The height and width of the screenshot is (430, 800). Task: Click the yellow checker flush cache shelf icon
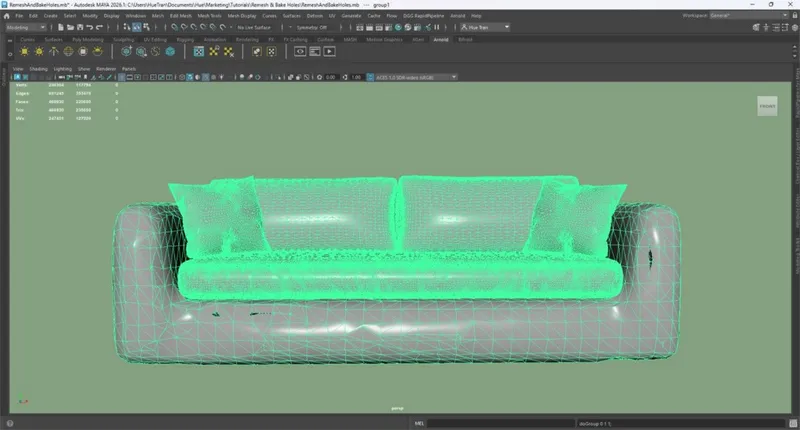coord(229,52)
